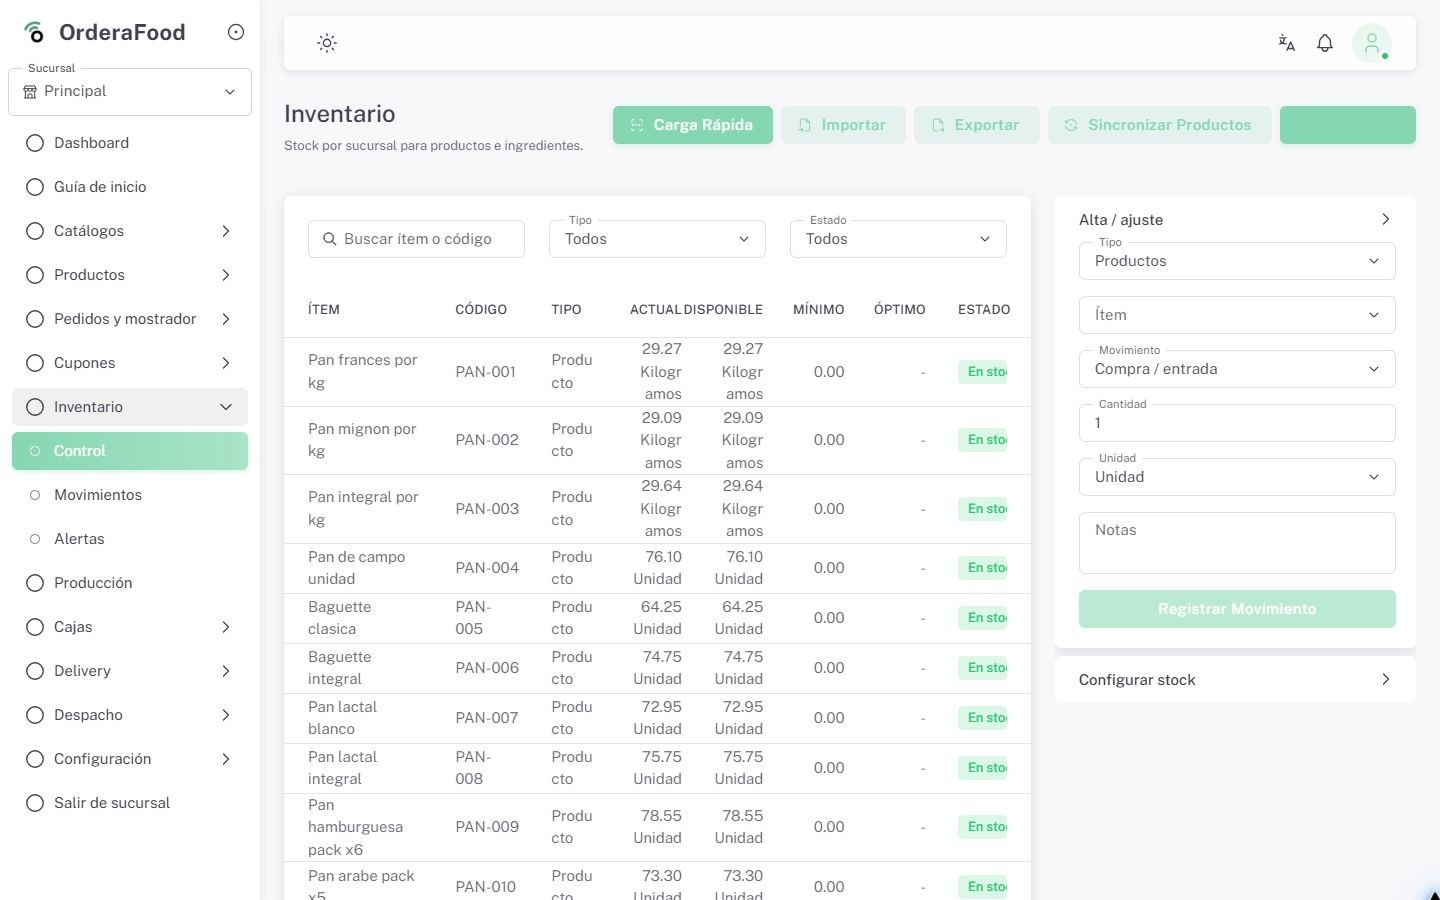Image resolution: width=1440 pixels, height=900 pixels.
Task: Open the Movimiento Compra / entrada dropdown
Action: click(1237, 369)
